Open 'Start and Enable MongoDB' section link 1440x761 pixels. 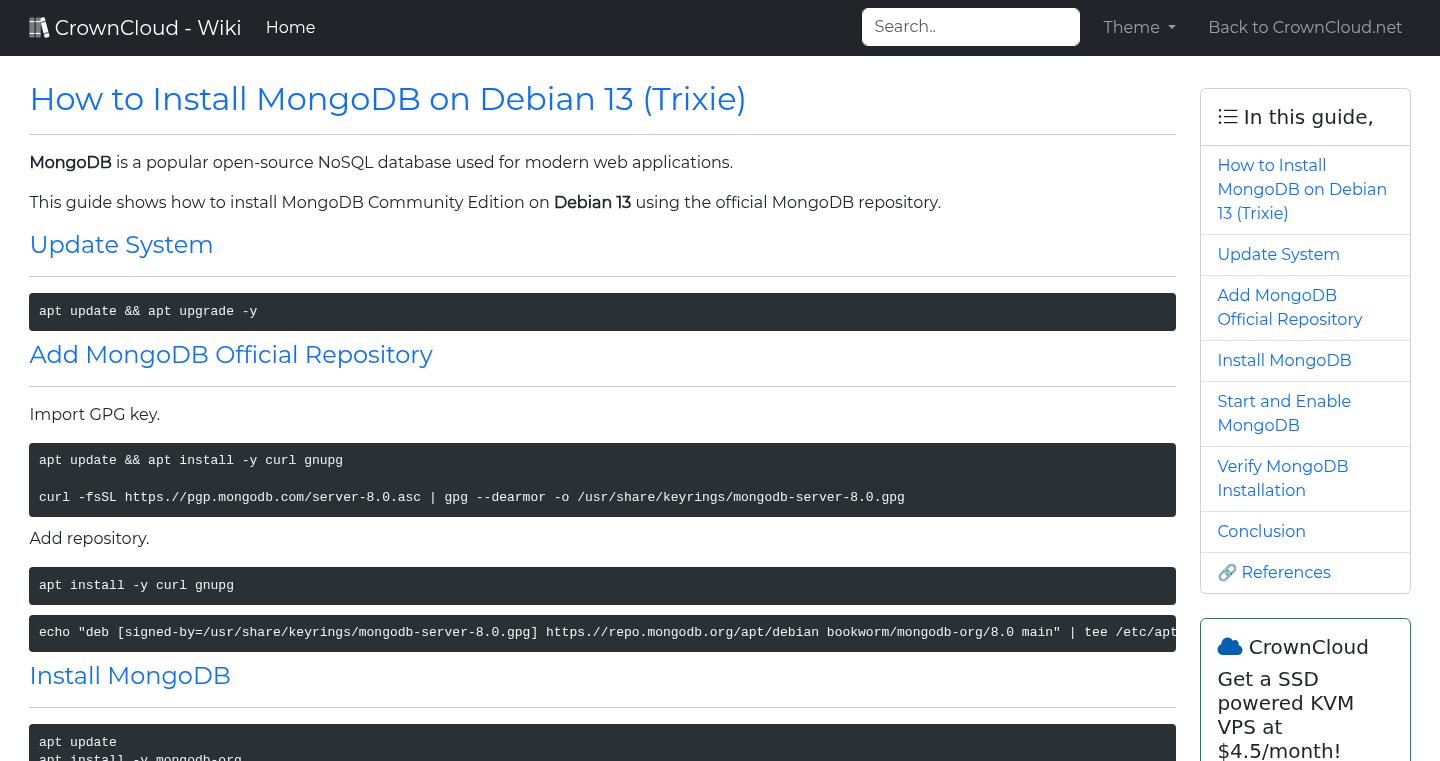[1284, 413]
